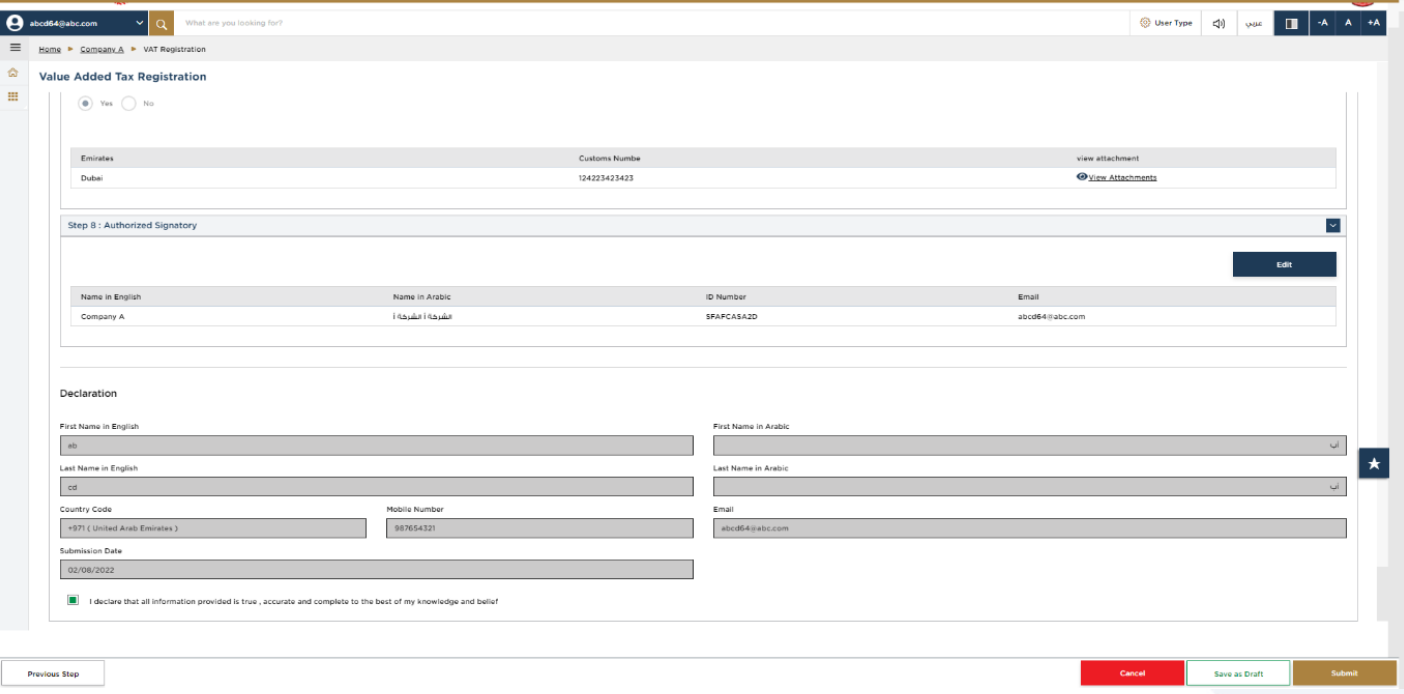Click the search magnifier icon
The width and height of the screenshot is (1404, 694).
161,23
